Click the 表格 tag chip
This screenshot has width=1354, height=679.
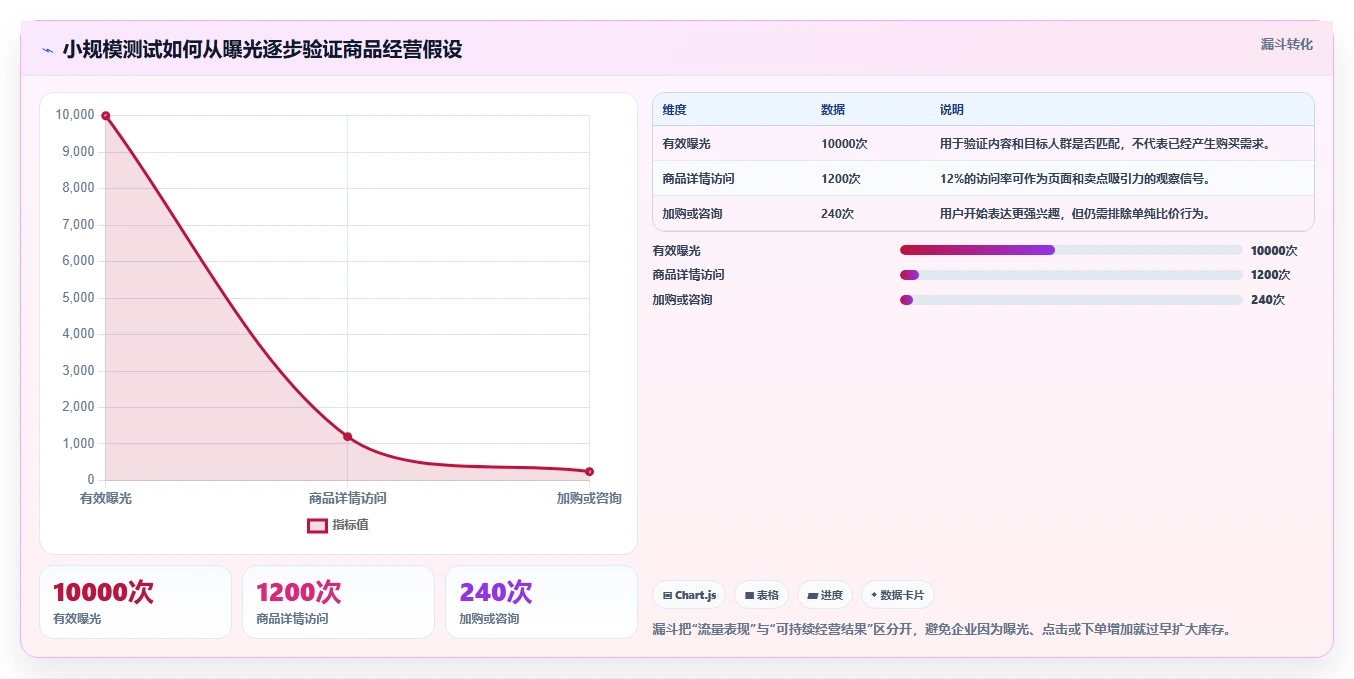tap(761, 595)
